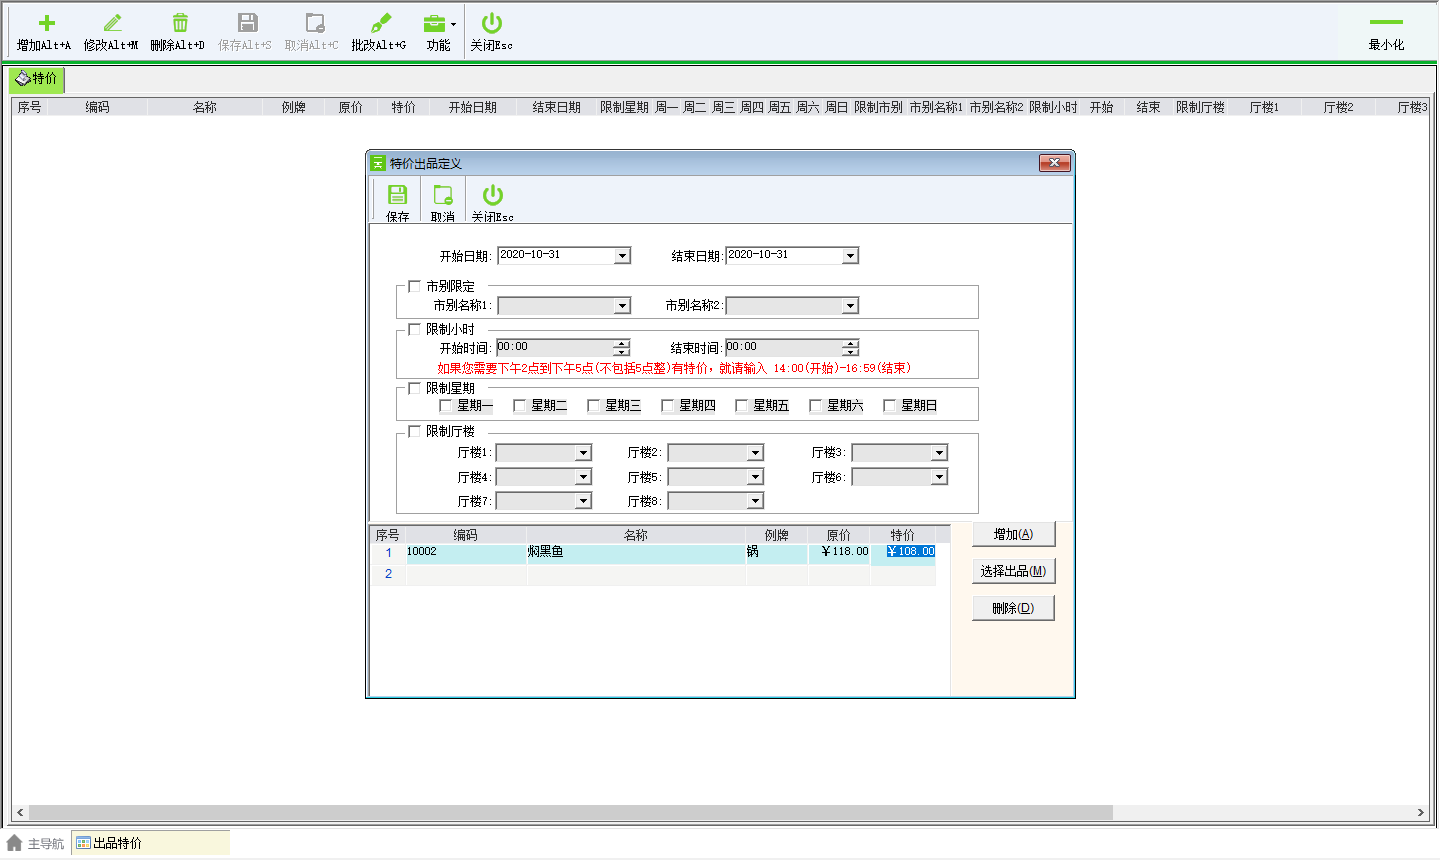The image size is (1440, 860).
Task: Enable the 限制厅楼 checkbox
Action: click(x=415, y=431)
